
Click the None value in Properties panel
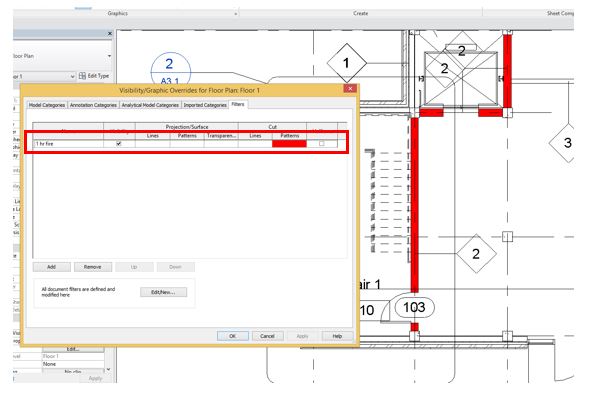[73, 364]
